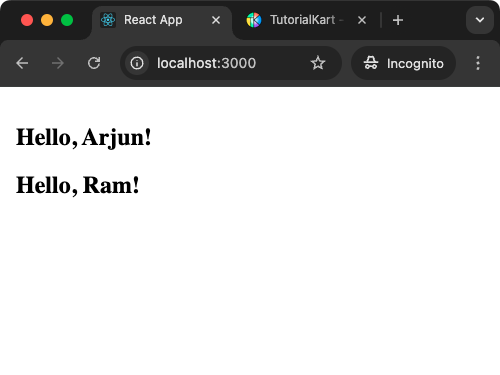Click the 'Hello, Arjun!' heading
Image resolution: width=500 pixels, height=375 pixels.
coord(84,137)
